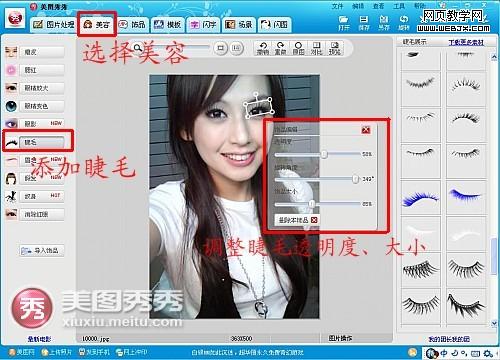Select the 眼睛变色 eye color tool
Viewport: 500px width, 360px height.
42,106
